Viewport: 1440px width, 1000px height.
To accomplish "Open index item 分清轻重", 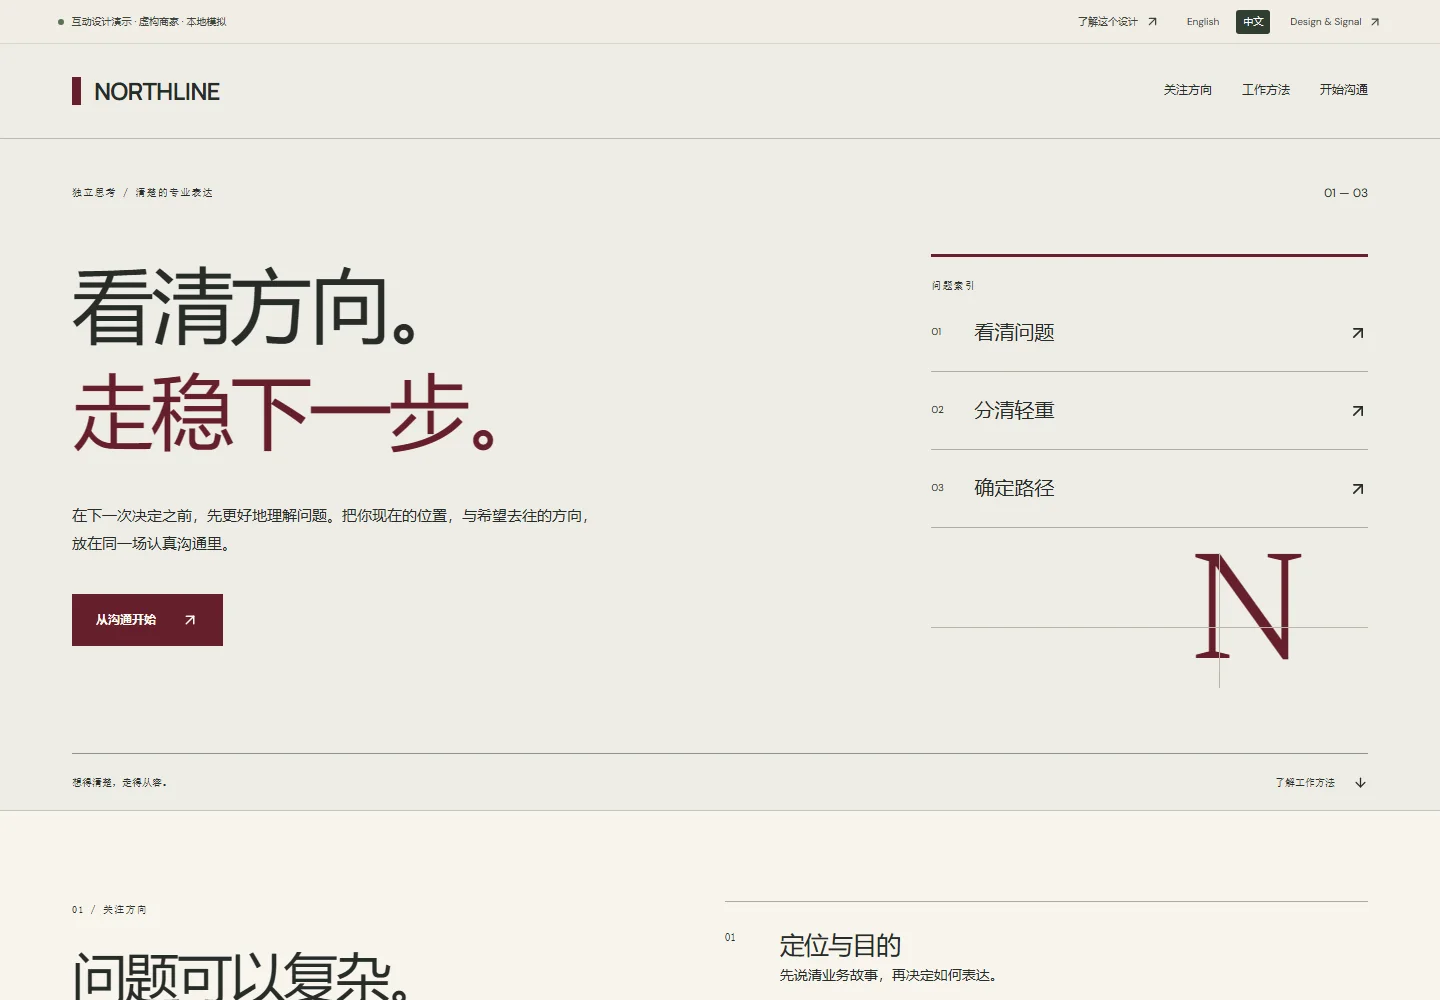I will (1149, 411).
